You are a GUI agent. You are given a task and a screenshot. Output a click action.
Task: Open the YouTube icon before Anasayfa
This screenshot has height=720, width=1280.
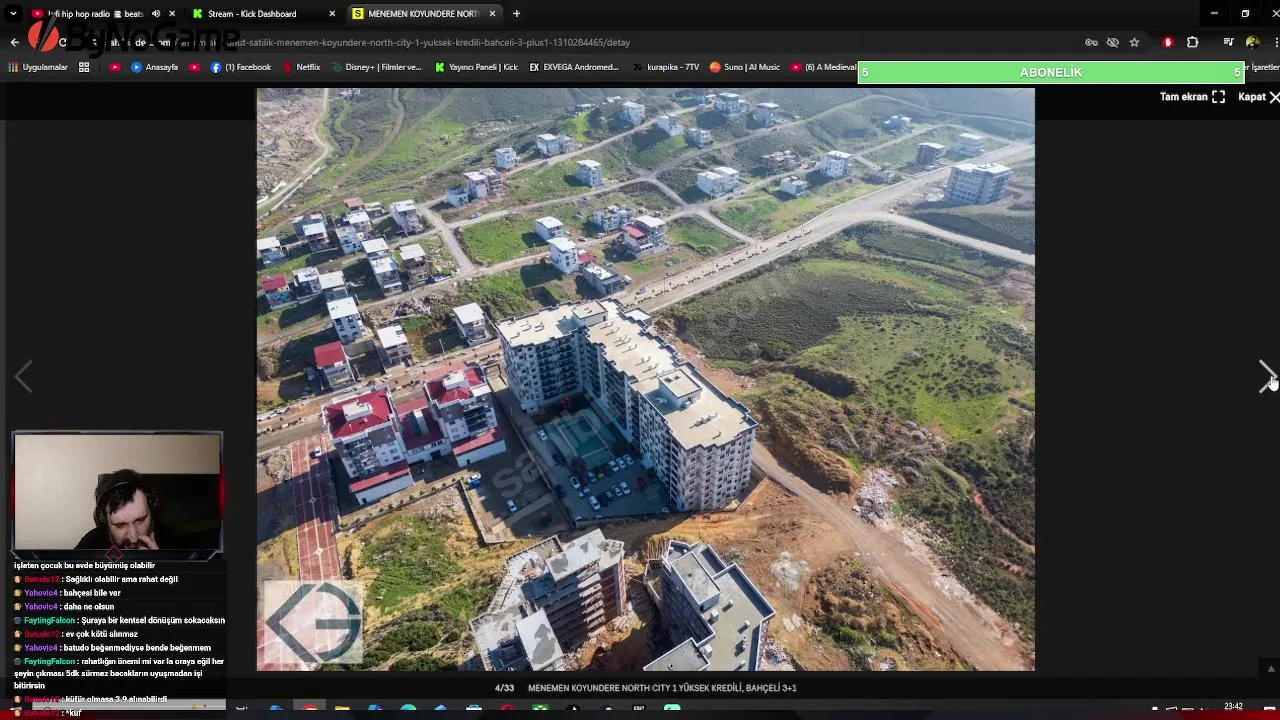[115, 67]
